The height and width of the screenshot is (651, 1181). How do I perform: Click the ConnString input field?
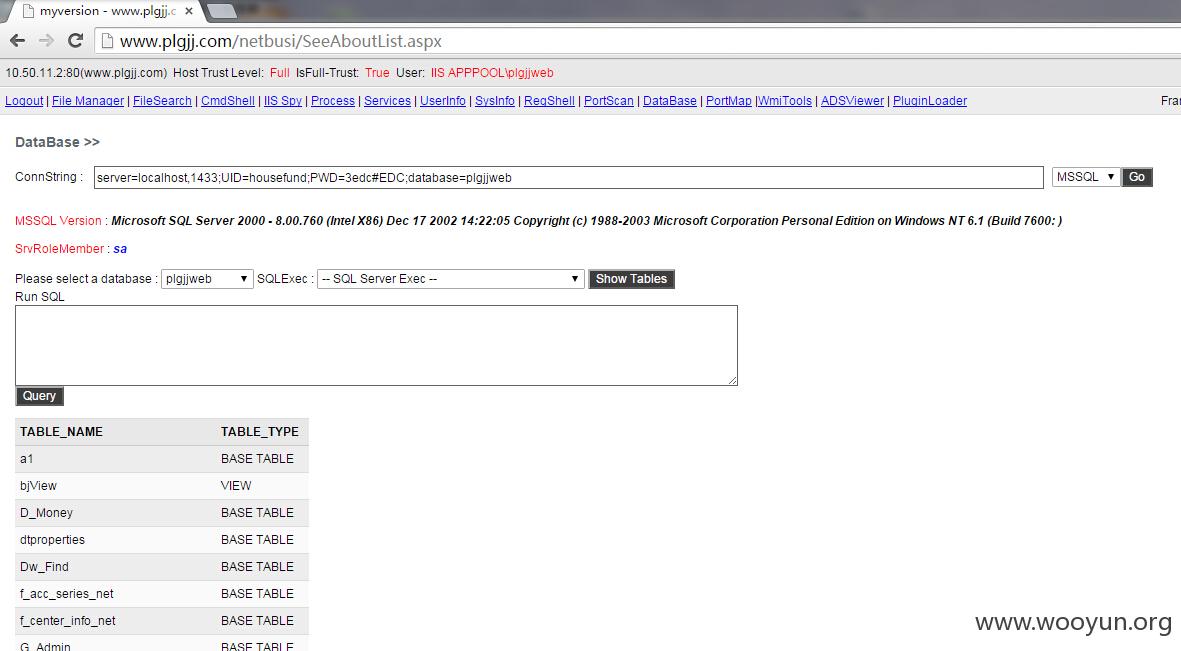coord(568,178)
